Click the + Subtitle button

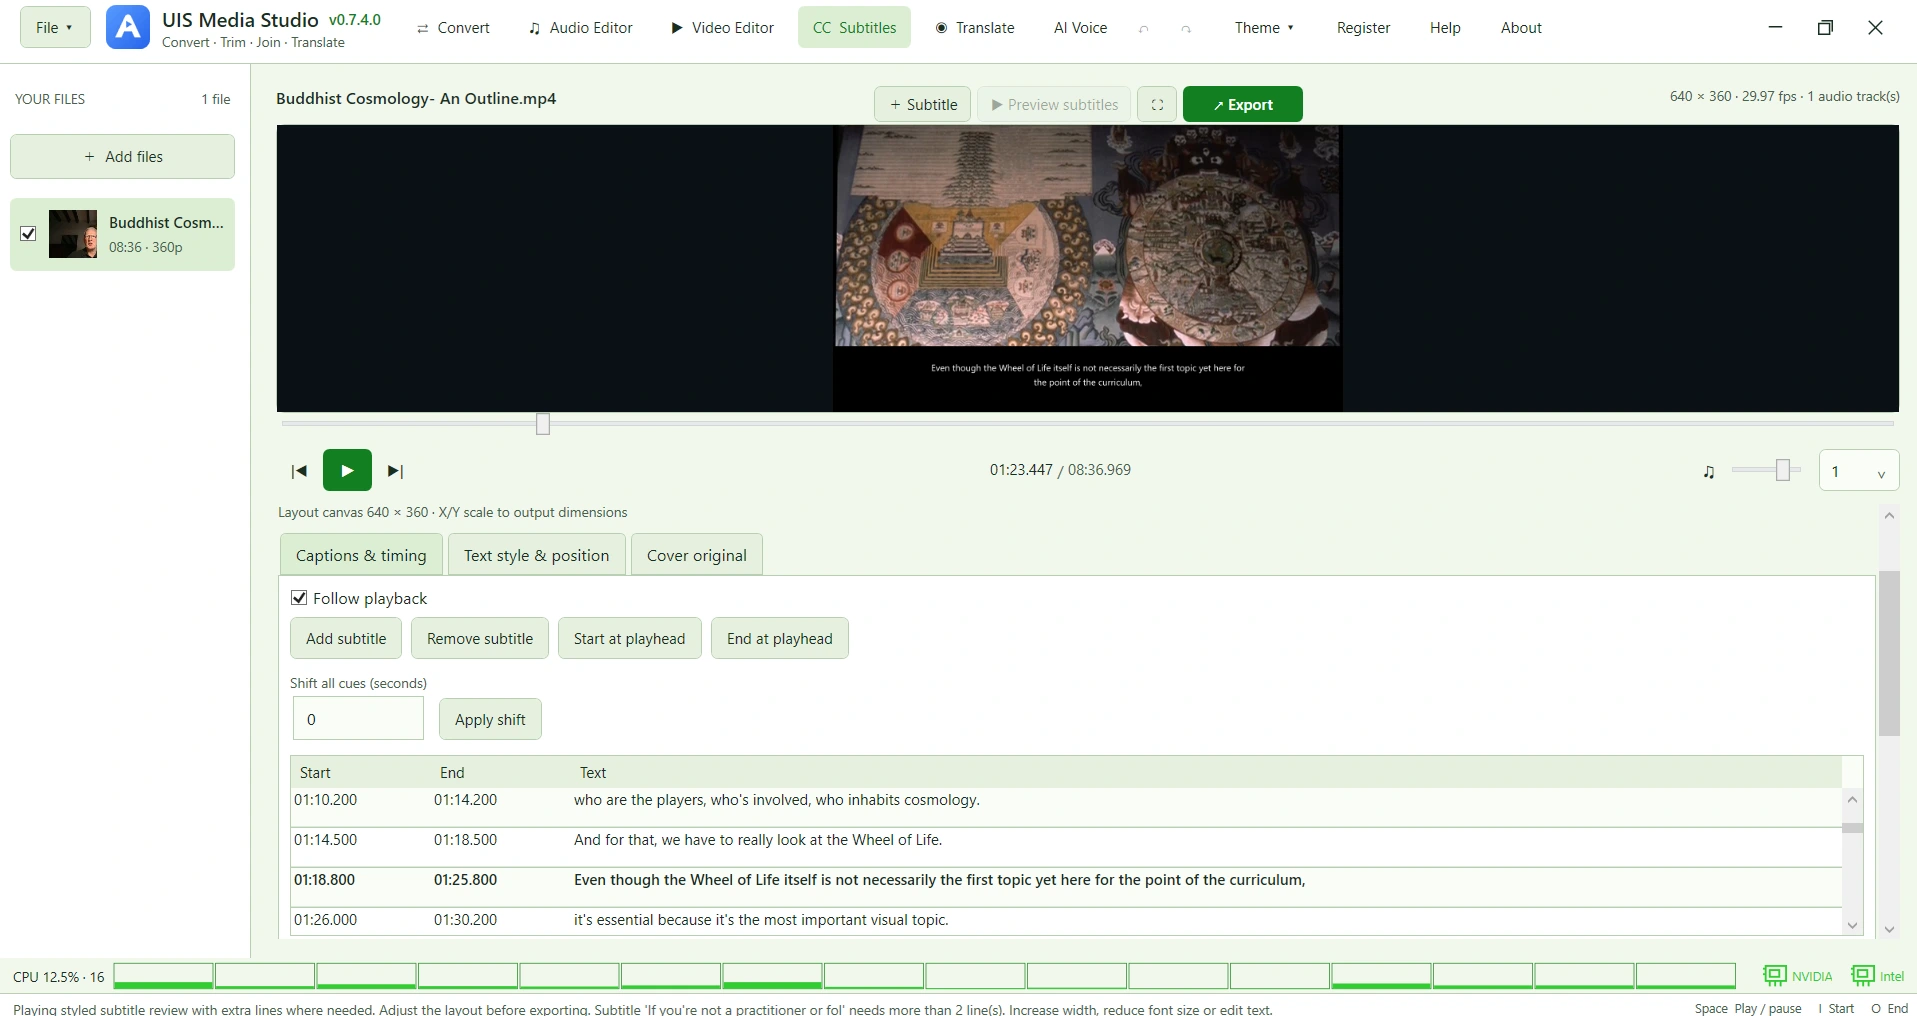coord(922,104)
